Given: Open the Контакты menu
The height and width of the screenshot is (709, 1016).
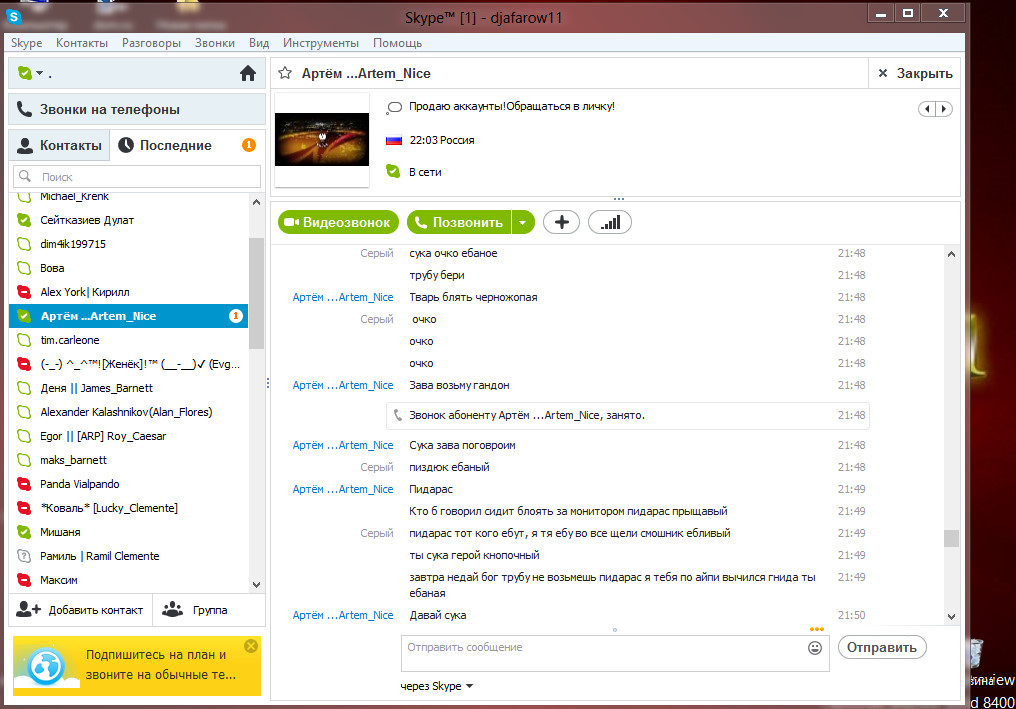Looking at the screenshot, I should pyautogui.click(x=82, y=43).
